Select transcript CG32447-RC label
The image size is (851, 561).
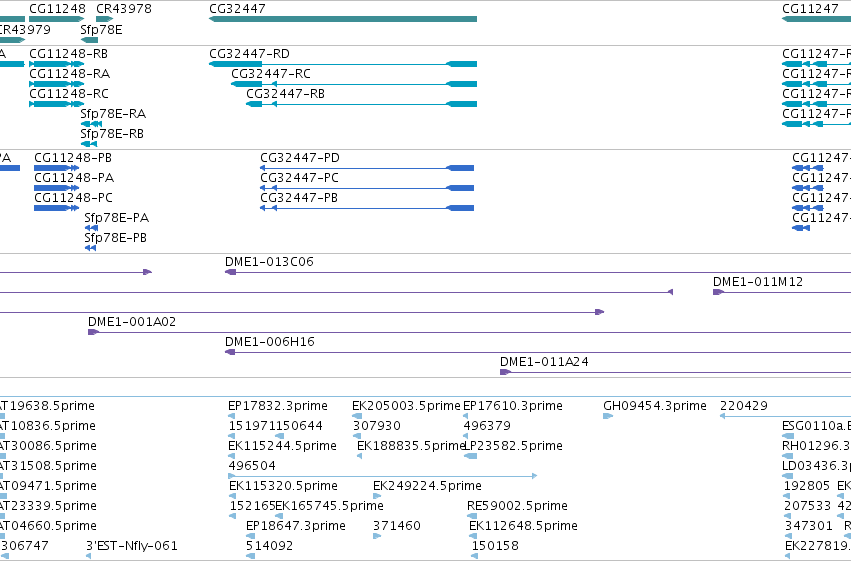271,73
